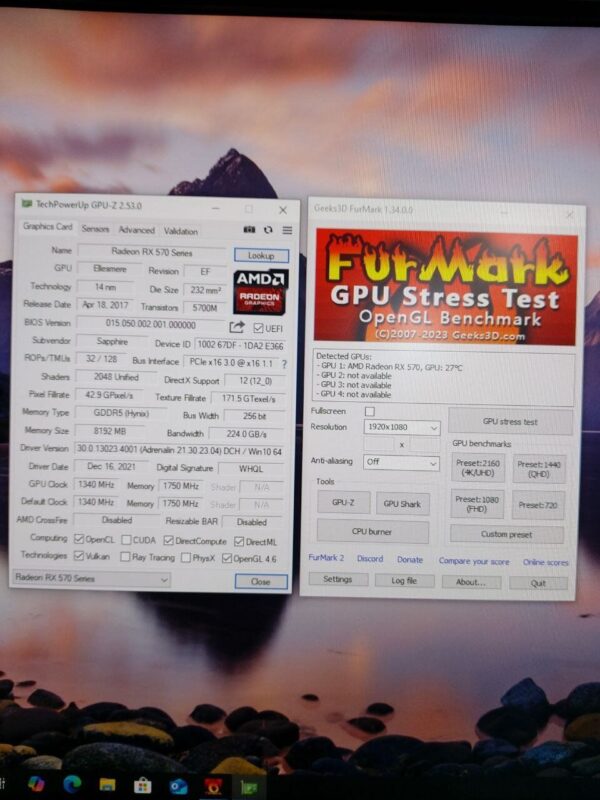
Task: Toggle the OpenCL checkbox
Action: 79,539
